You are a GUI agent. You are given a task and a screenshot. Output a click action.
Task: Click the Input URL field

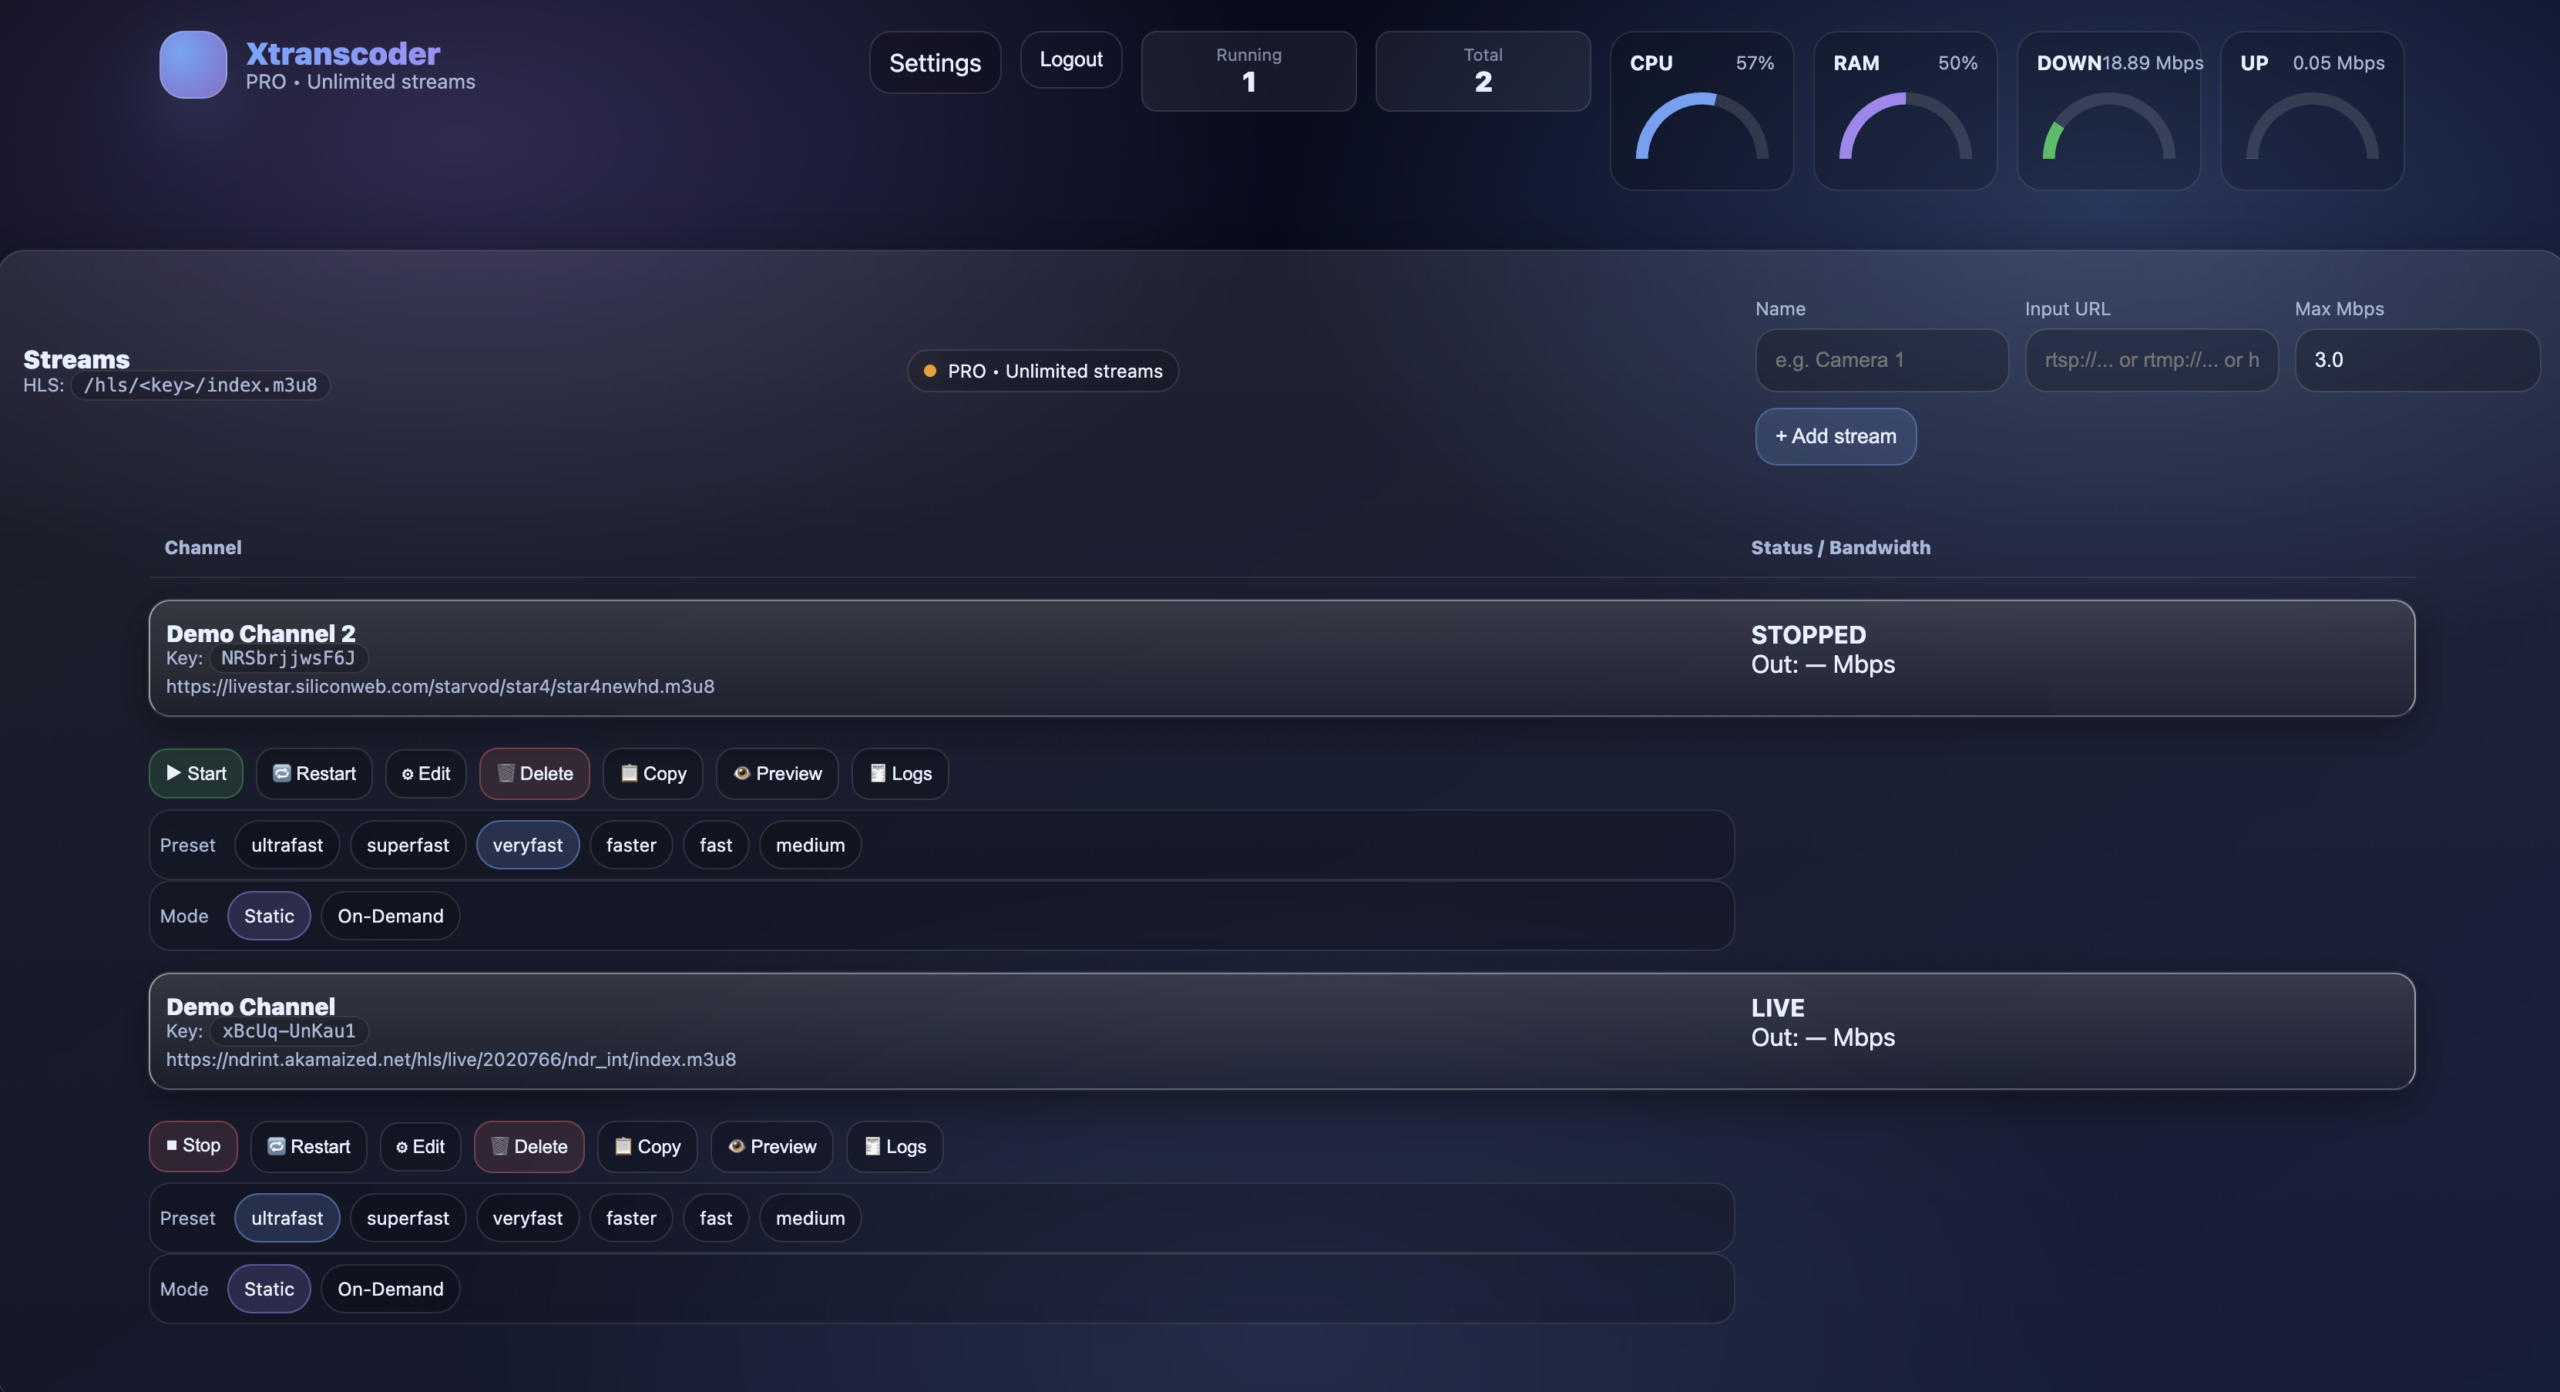coord(2150,360)
